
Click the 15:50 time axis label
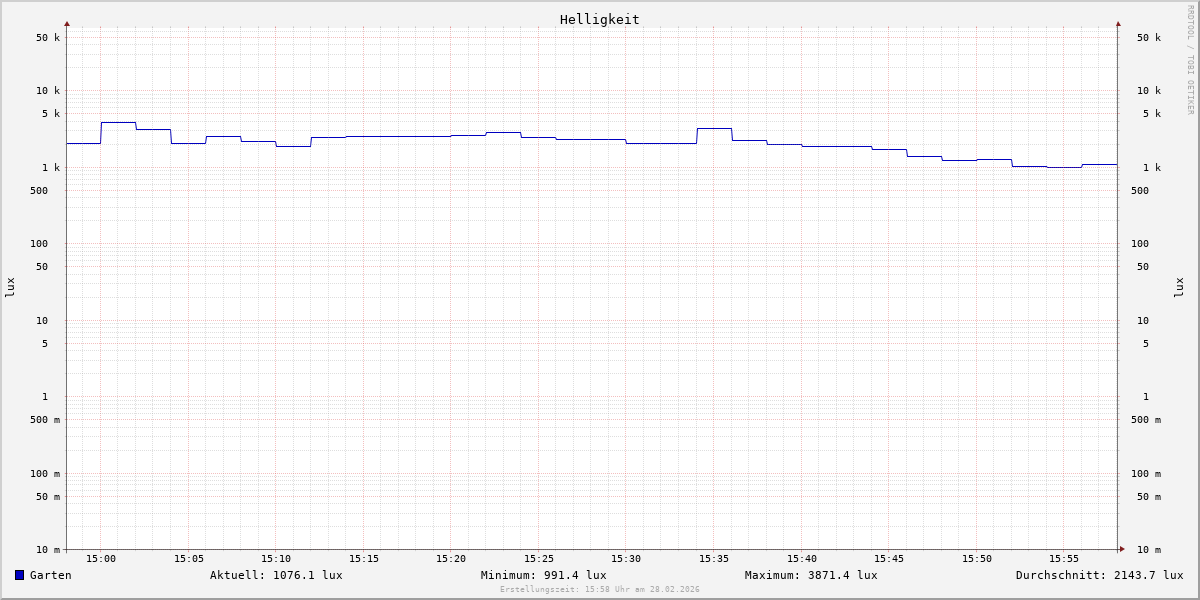tap(977, 559)
